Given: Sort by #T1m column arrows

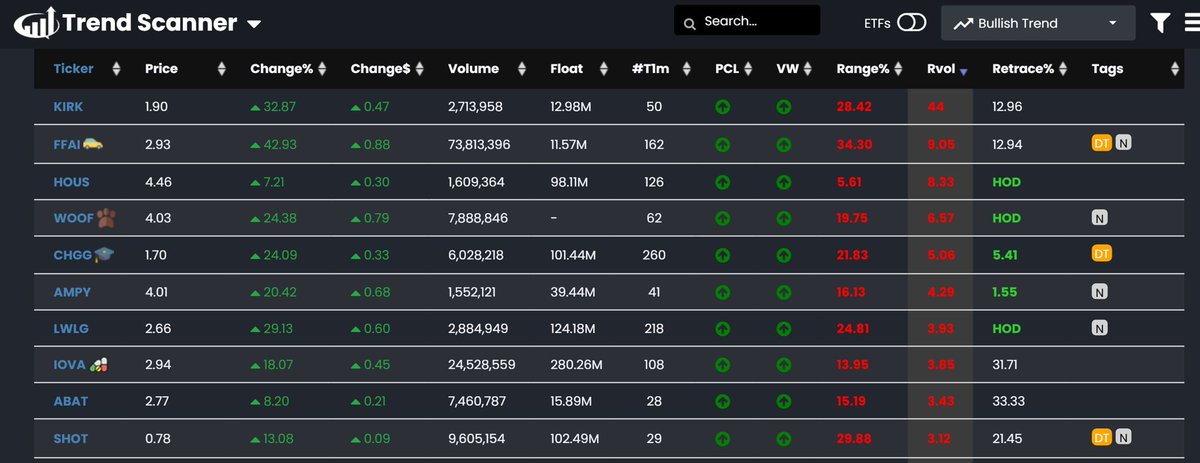Looking at the screenshot, I should (686, 69).
